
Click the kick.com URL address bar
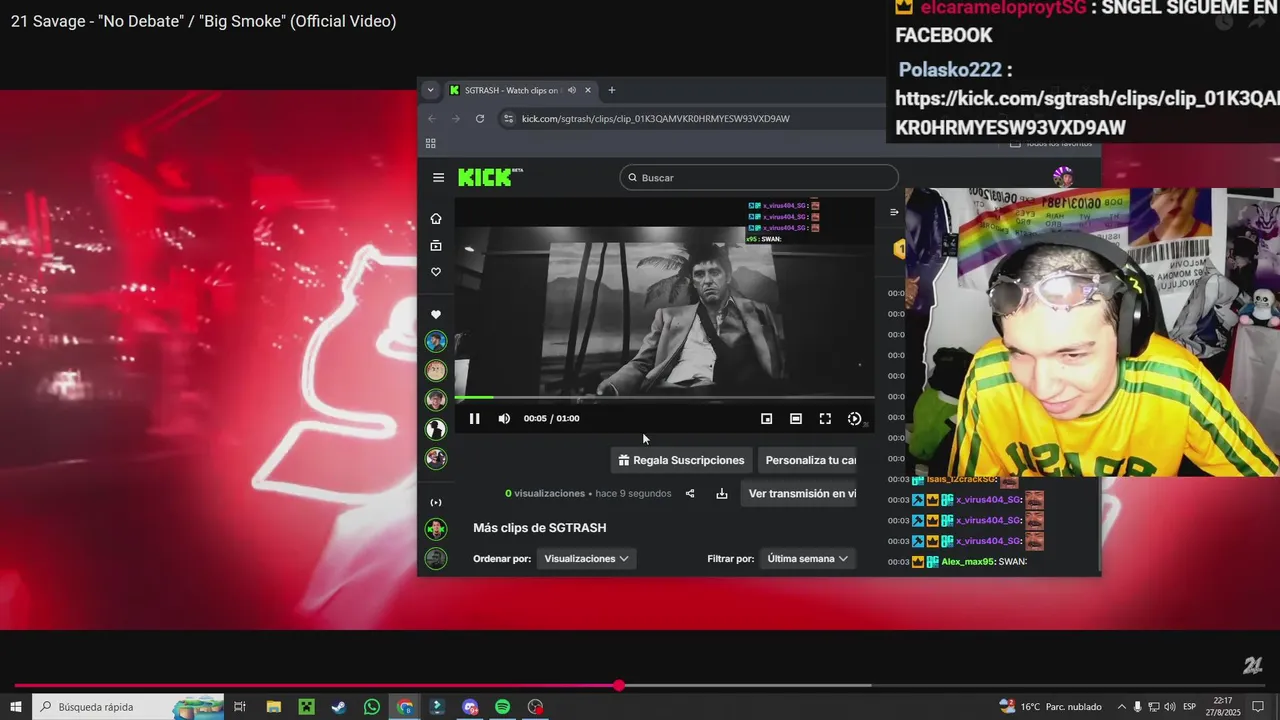[x=655, y=119]
